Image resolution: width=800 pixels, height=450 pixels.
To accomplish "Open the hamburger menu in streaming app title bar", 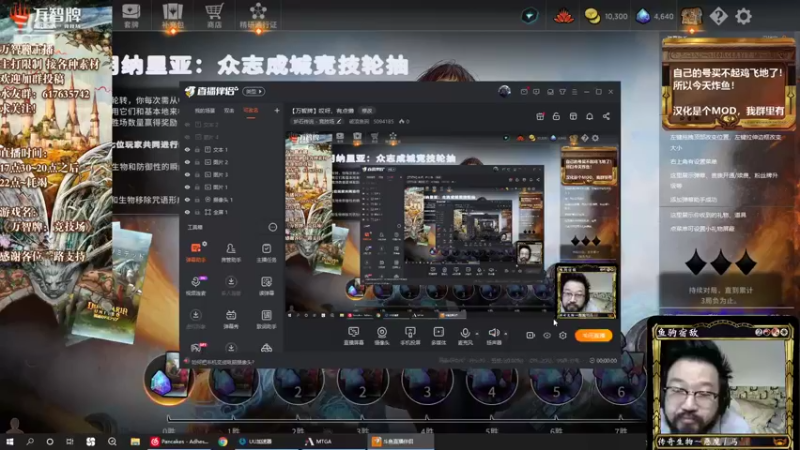I will 574,92.
